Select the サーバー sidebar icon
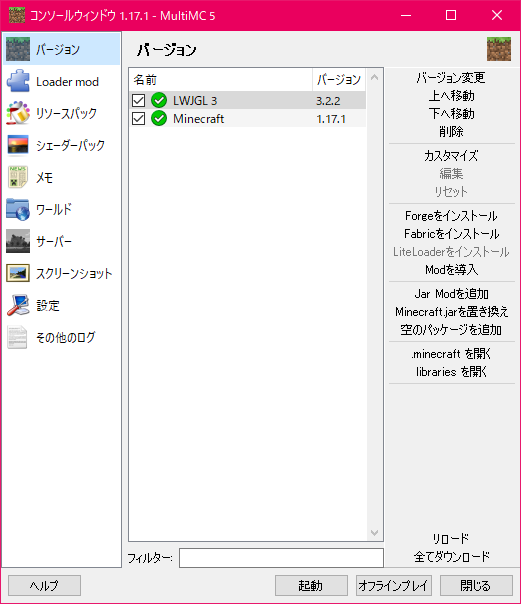The height and width of the screenshot is (604, 521). (18, 241)
